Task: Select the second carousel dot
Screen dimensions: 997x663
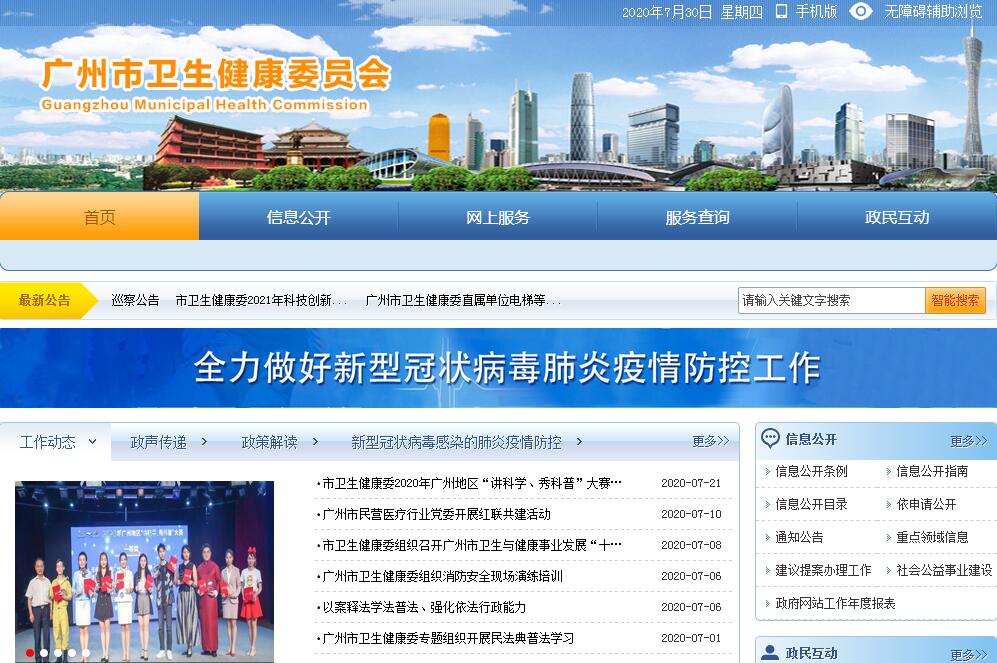Action: tap(44, 653)
